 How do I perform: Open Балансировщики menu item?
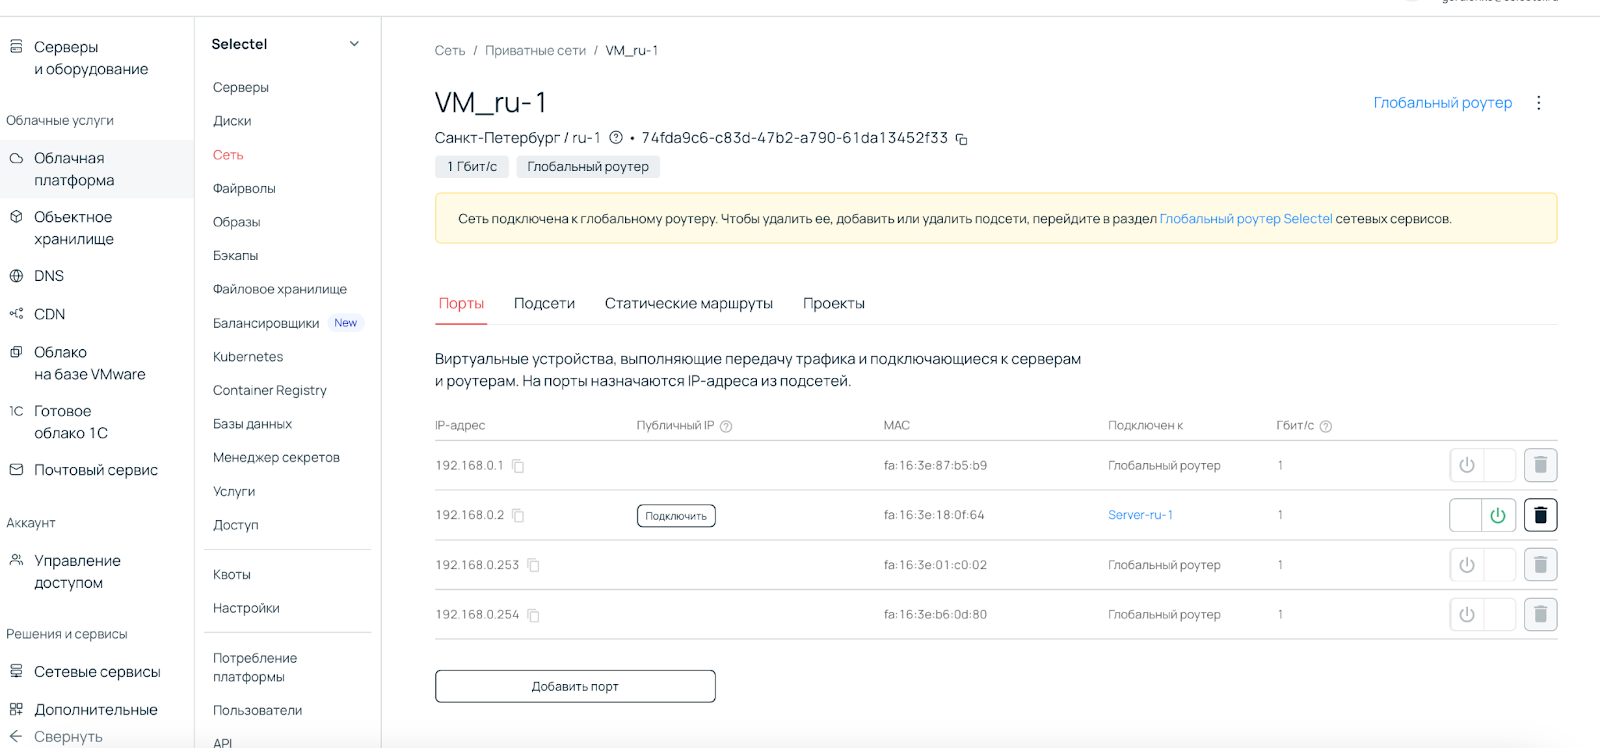coord(266,323)
